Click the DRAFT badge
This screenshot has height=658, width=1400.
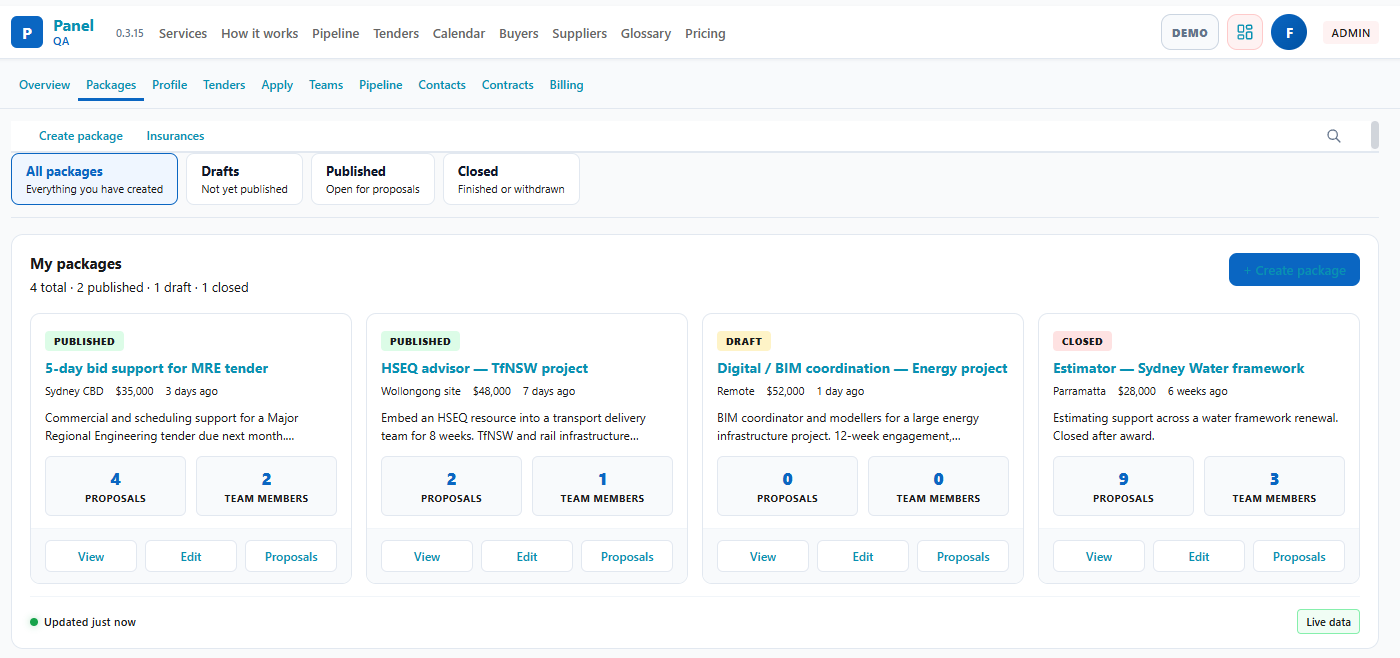pyautogui.click(x=744, y=341)
